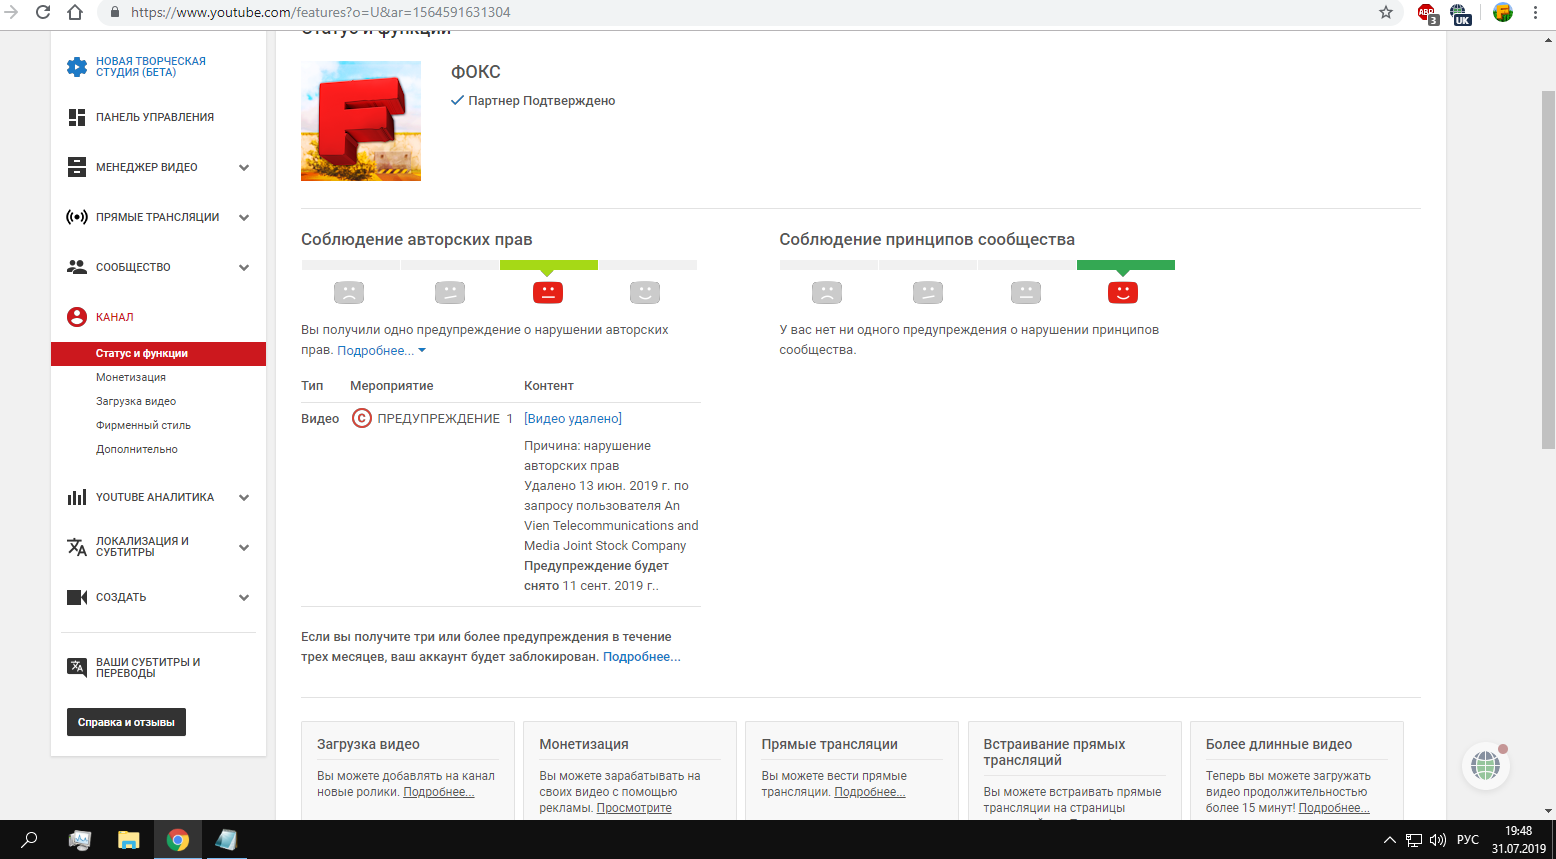Open Подробнее link in Более длинные видео card
The image size is (1556, 859).
[1334, 808]
